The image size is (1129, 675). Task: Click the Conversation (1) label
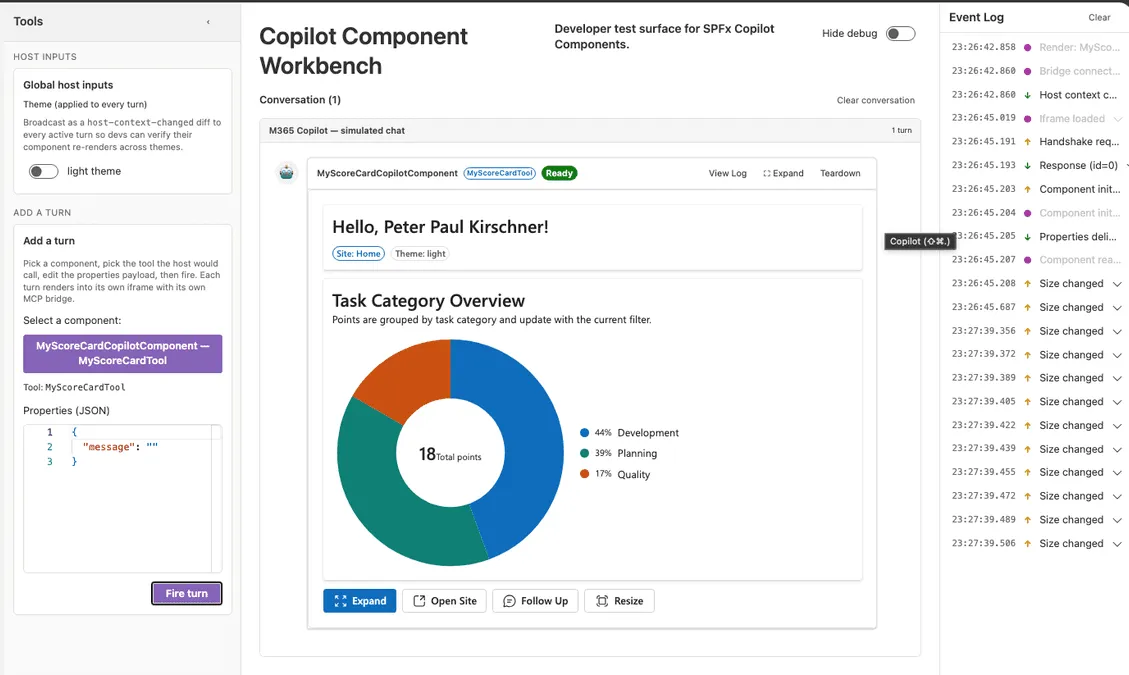(x=300, y=100)
